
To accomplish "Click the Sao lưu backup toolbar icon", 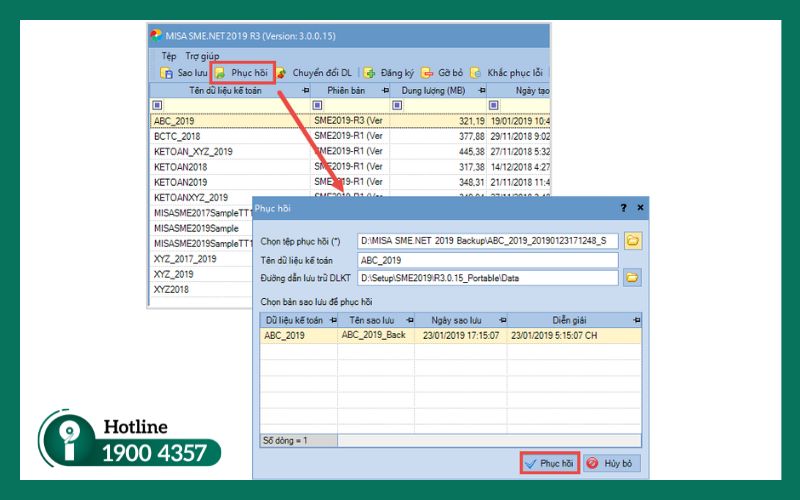I will click(x=166, y=73).
